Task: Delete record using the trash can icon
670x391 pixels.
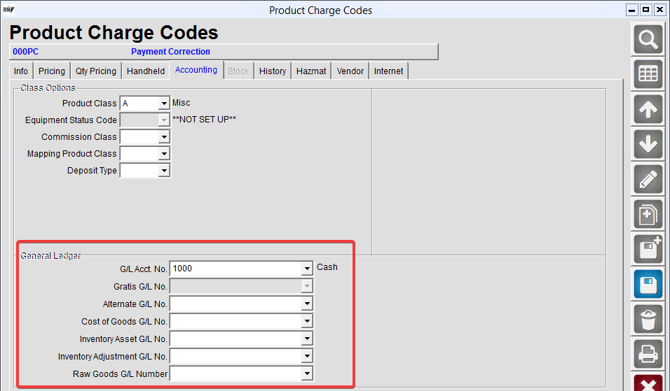Action: click(648, 319)
